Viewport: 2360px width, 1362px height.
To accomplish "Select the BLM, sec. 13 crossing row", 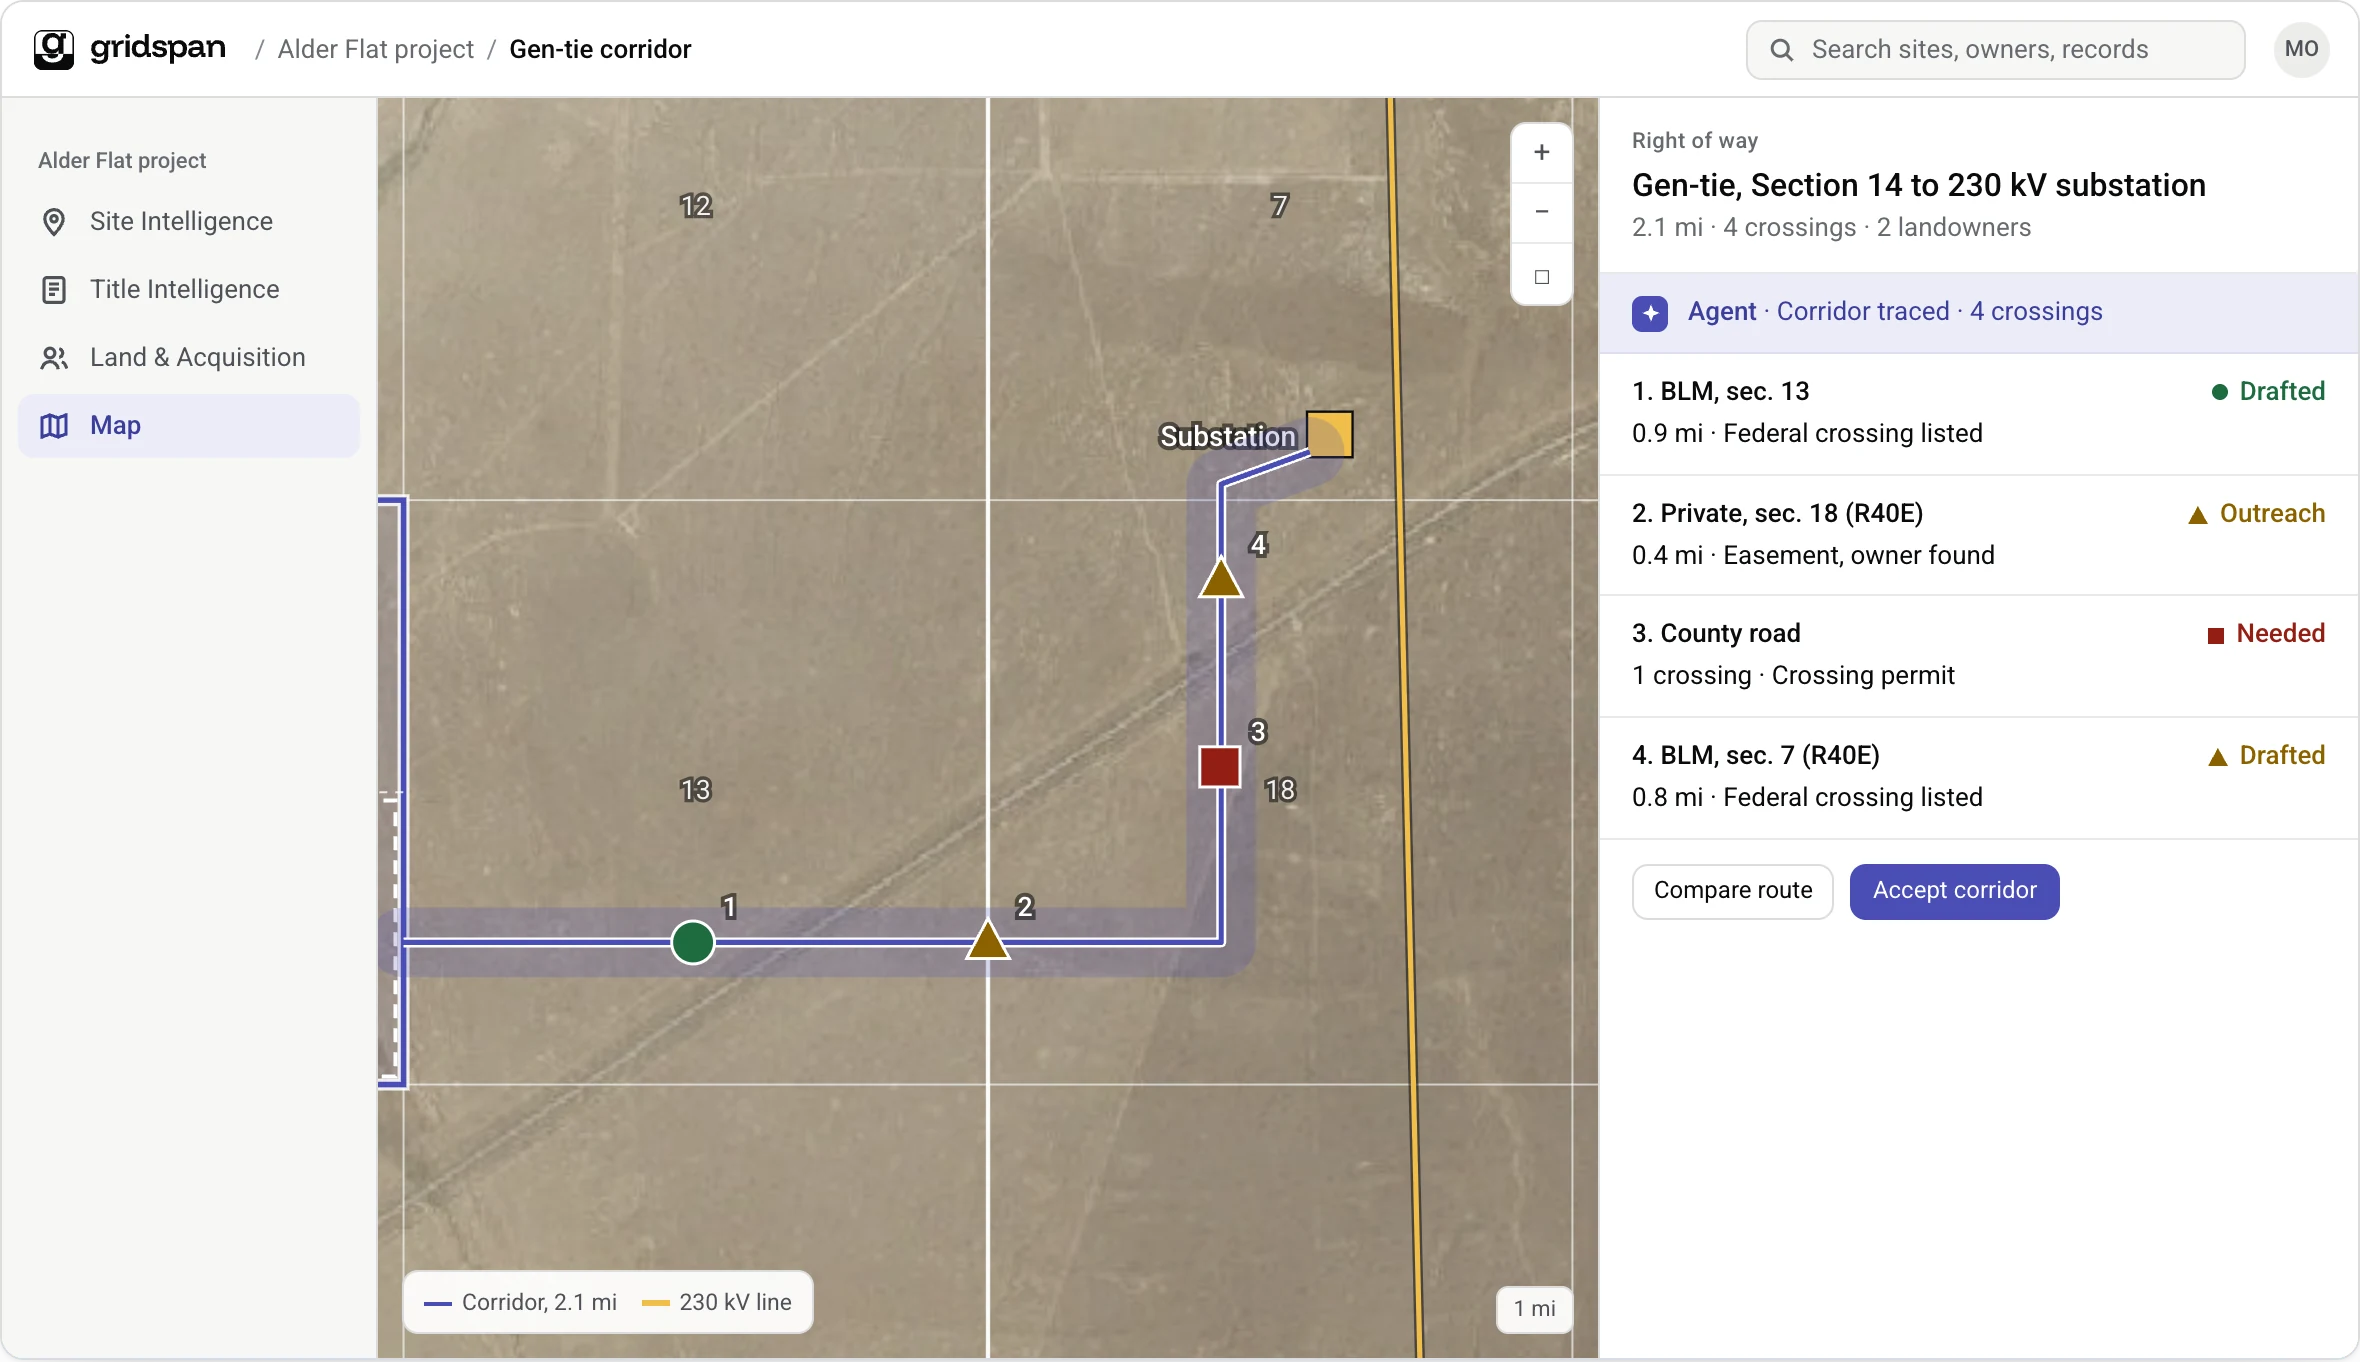I will 1979,413.
